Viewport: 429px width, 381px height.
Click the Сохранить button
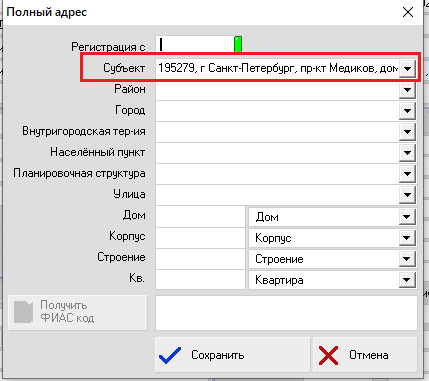pos(232,355)
